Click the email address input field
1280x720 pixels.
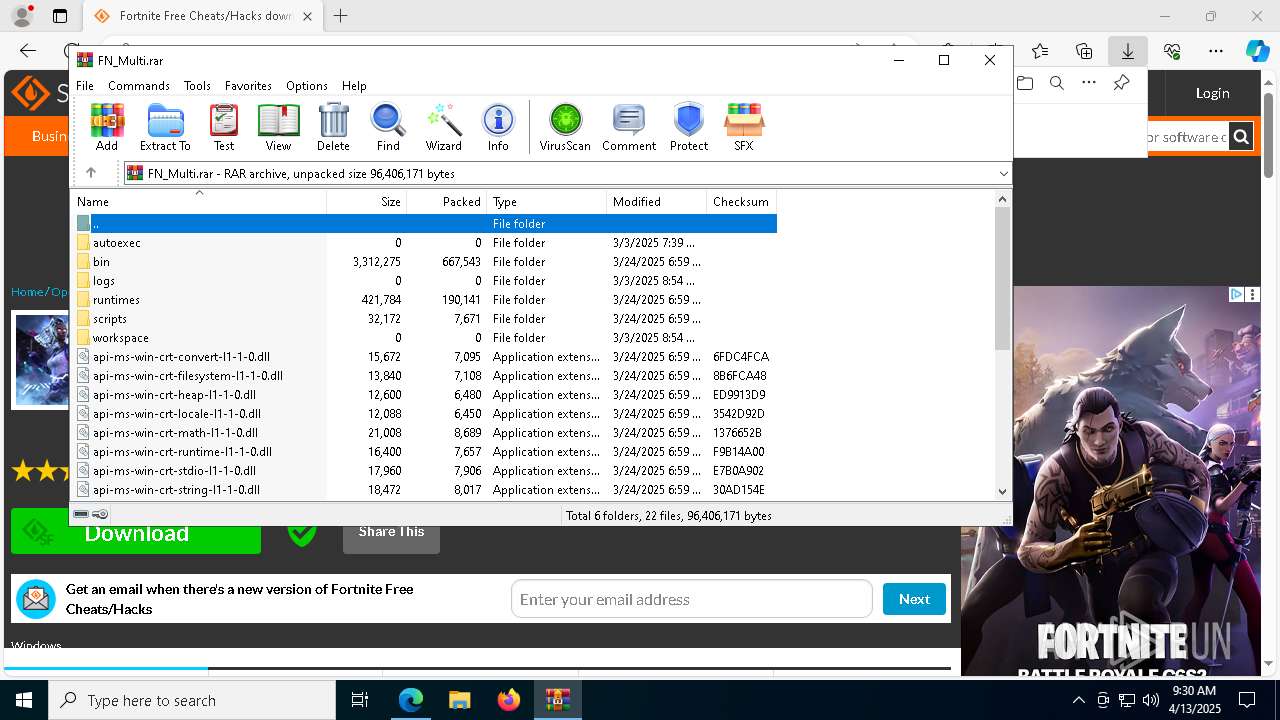coord(692,599)
